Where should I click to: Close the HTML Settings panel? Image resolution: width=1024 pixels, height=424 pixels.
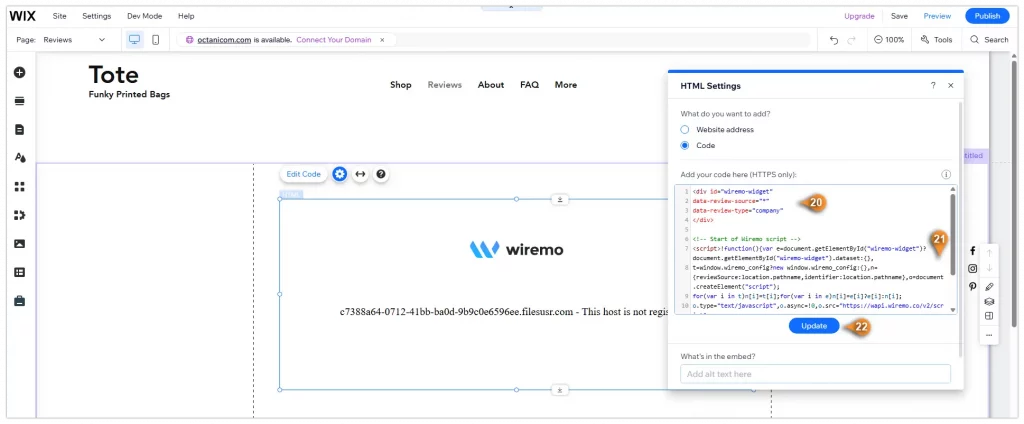pyautogui.click(x=951, y=86)
